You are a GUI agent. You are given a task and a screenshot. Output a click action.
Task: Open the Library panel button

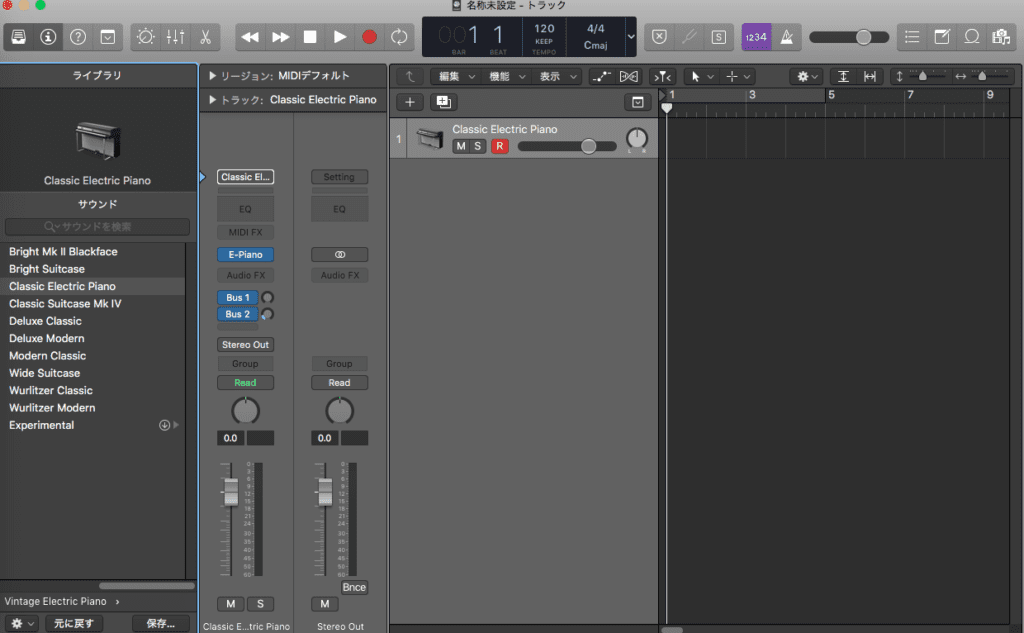coord(18,37)
